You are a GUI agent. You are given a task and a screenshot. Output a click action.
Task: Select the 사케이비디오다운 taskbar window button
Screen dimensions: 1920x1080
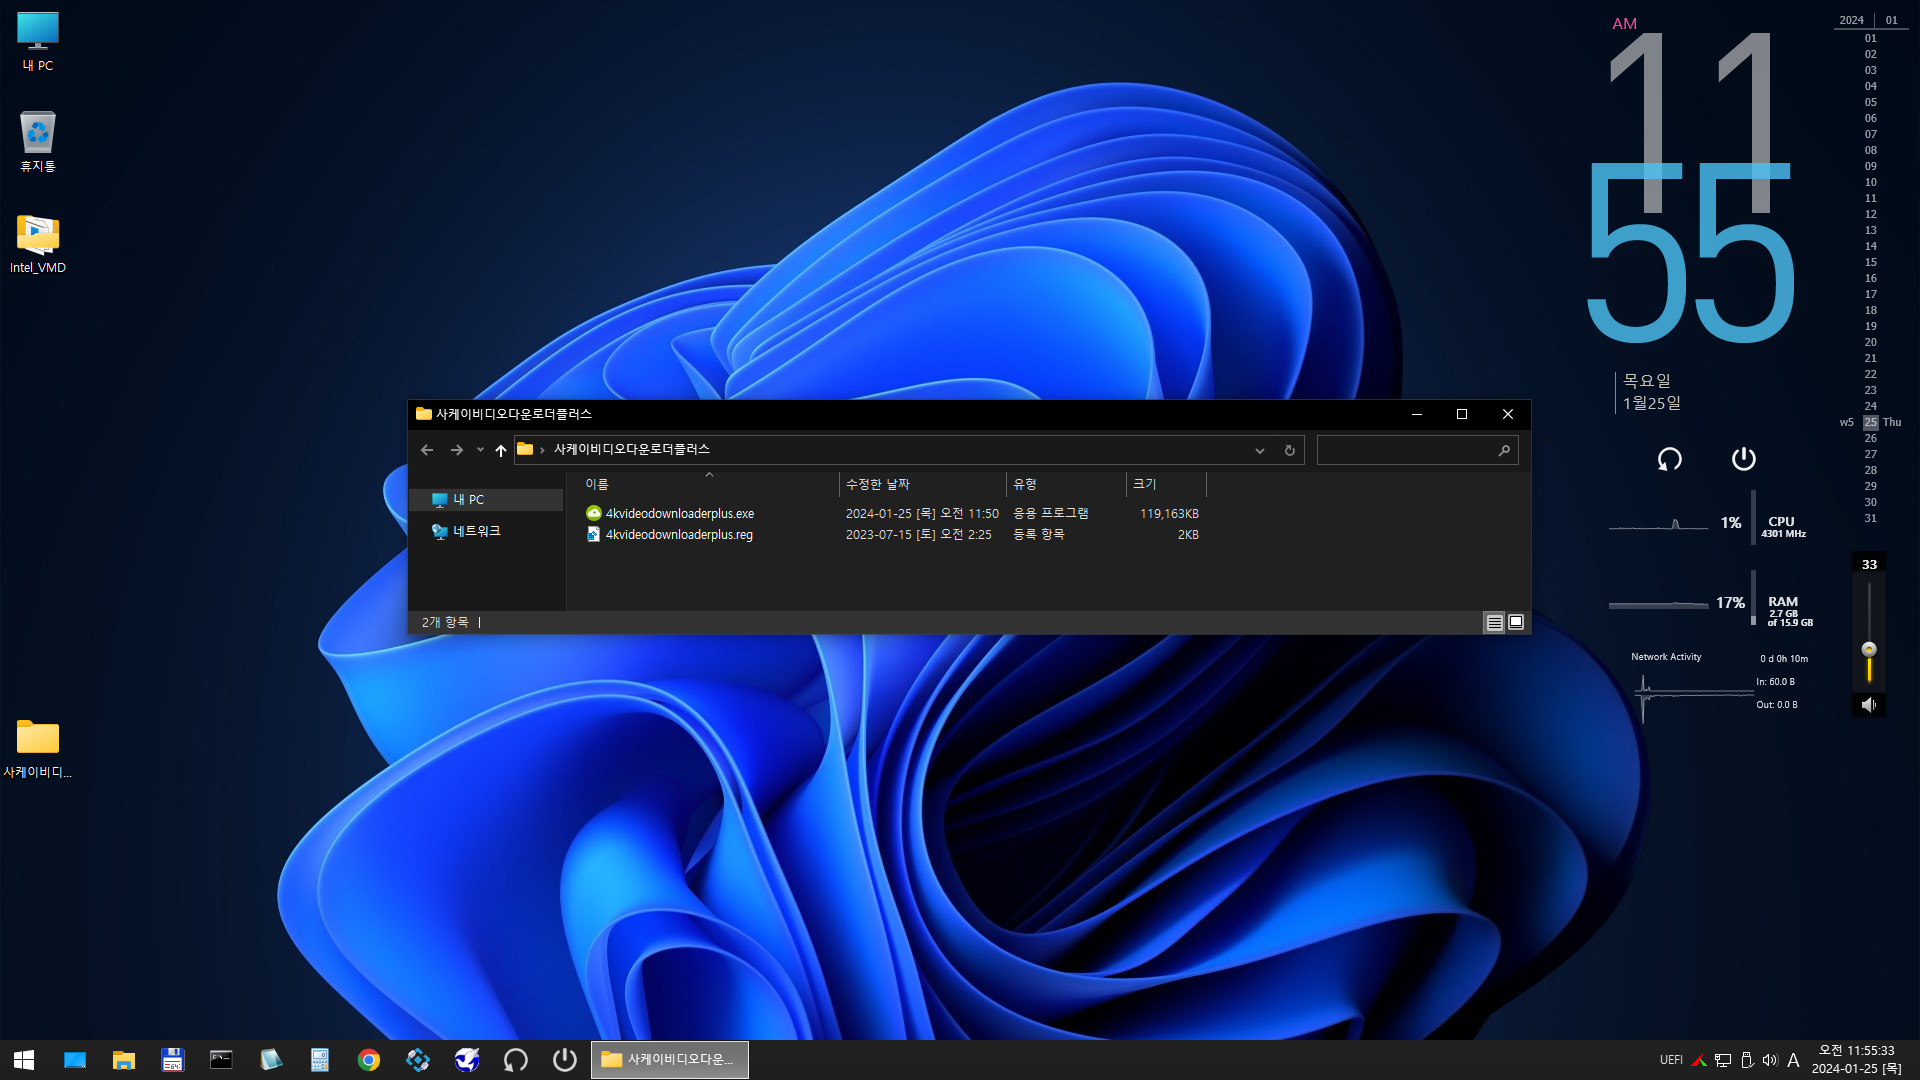click(670, 1060)
